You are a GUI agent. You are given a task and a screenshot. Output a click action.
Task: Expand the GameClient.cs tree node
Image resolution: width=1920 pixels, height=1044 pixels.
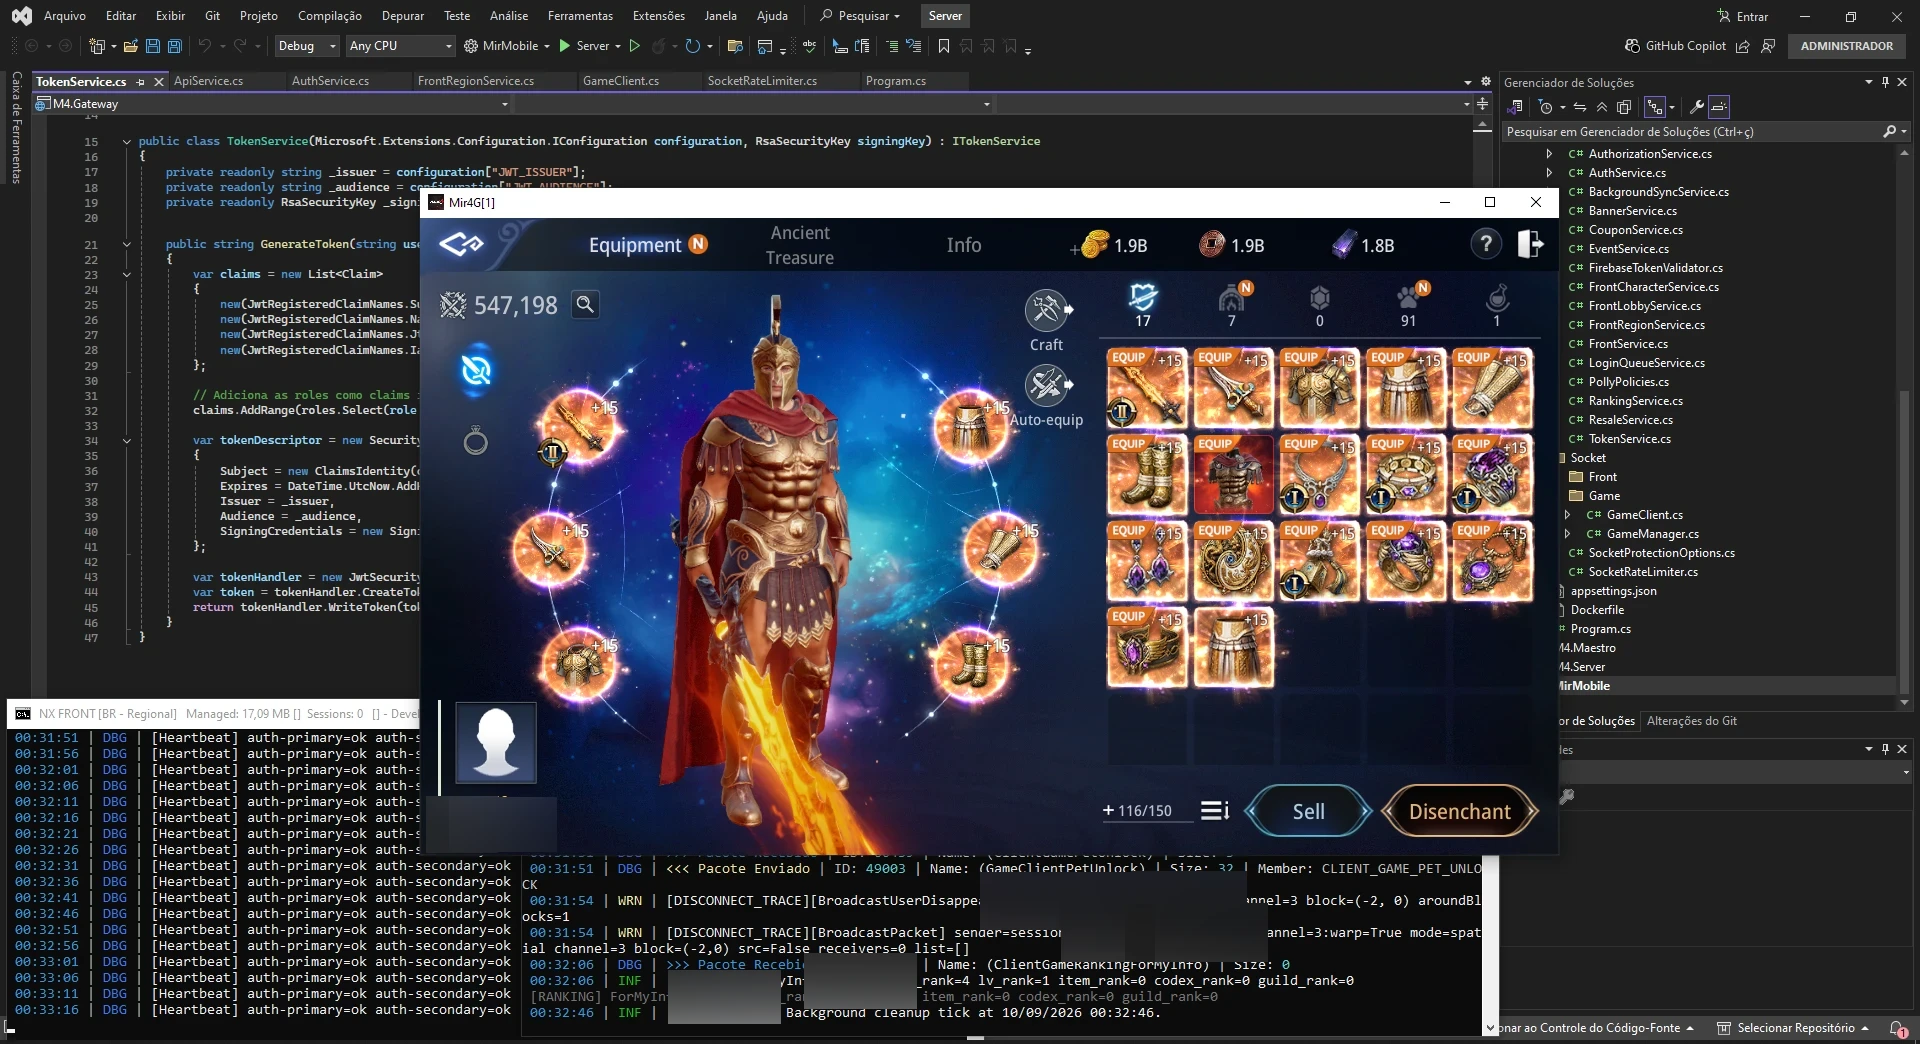click(1568, 515)
